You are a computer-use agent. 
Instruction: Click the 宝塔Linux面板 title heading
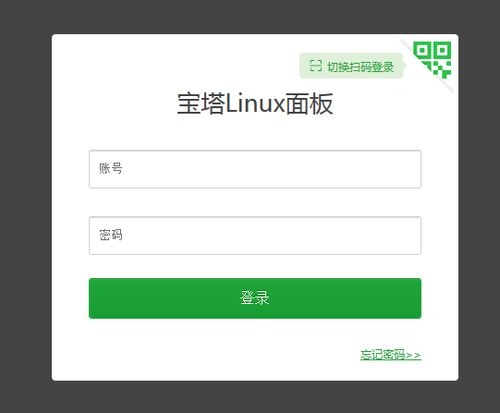(255, 104)
